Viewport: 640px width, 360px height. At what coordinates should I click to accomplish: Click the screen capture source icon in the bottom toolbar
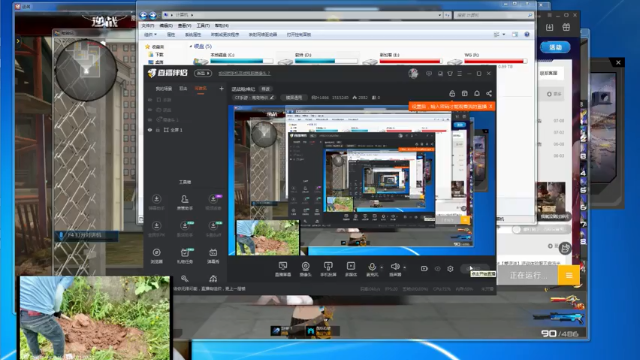[283, 267]
